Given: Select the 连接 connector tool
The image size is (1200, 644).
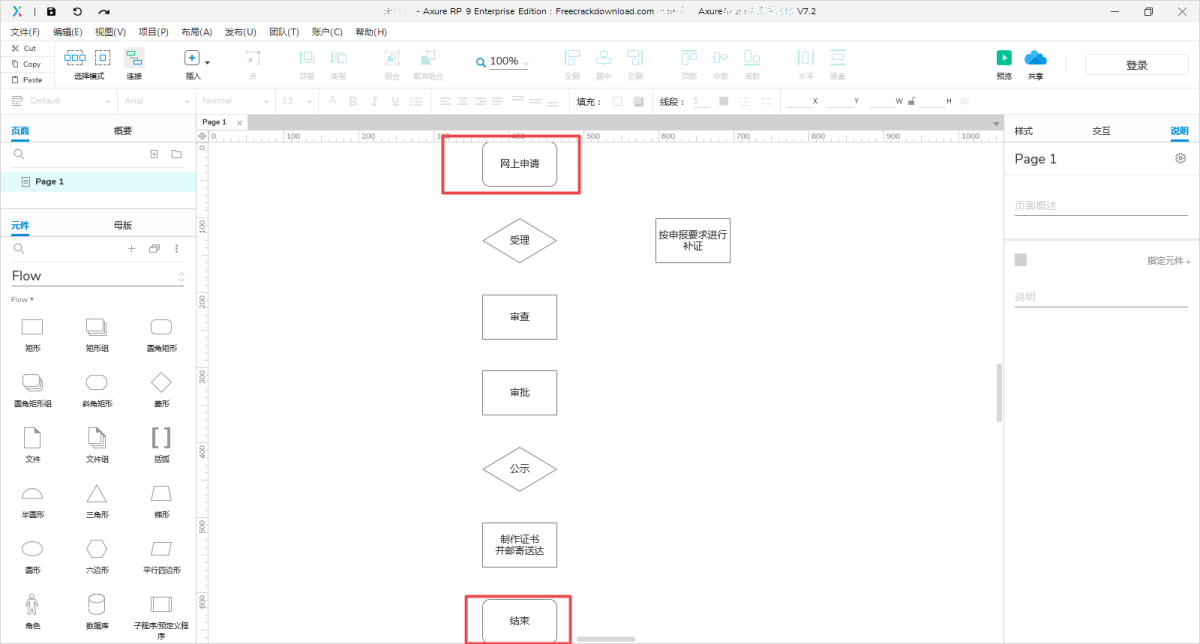Looking at the screenshot, I should click(x=134, y=60).
